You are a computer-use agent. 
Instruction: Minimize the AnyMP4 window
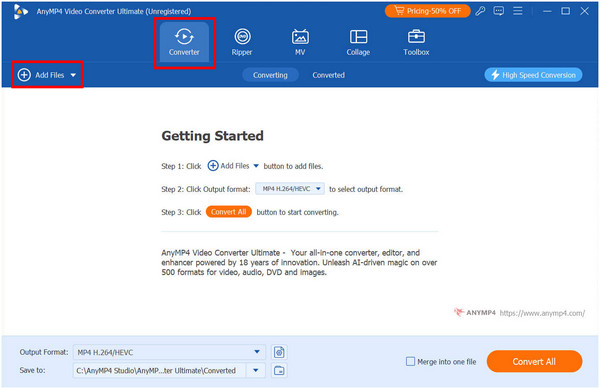(x=547, y=11)
